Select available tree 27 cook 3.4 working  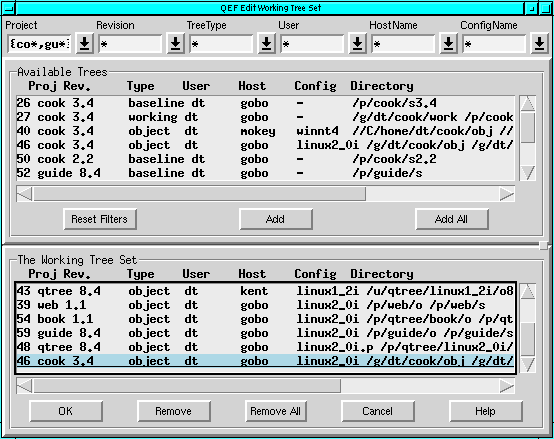tap(265, 117)
